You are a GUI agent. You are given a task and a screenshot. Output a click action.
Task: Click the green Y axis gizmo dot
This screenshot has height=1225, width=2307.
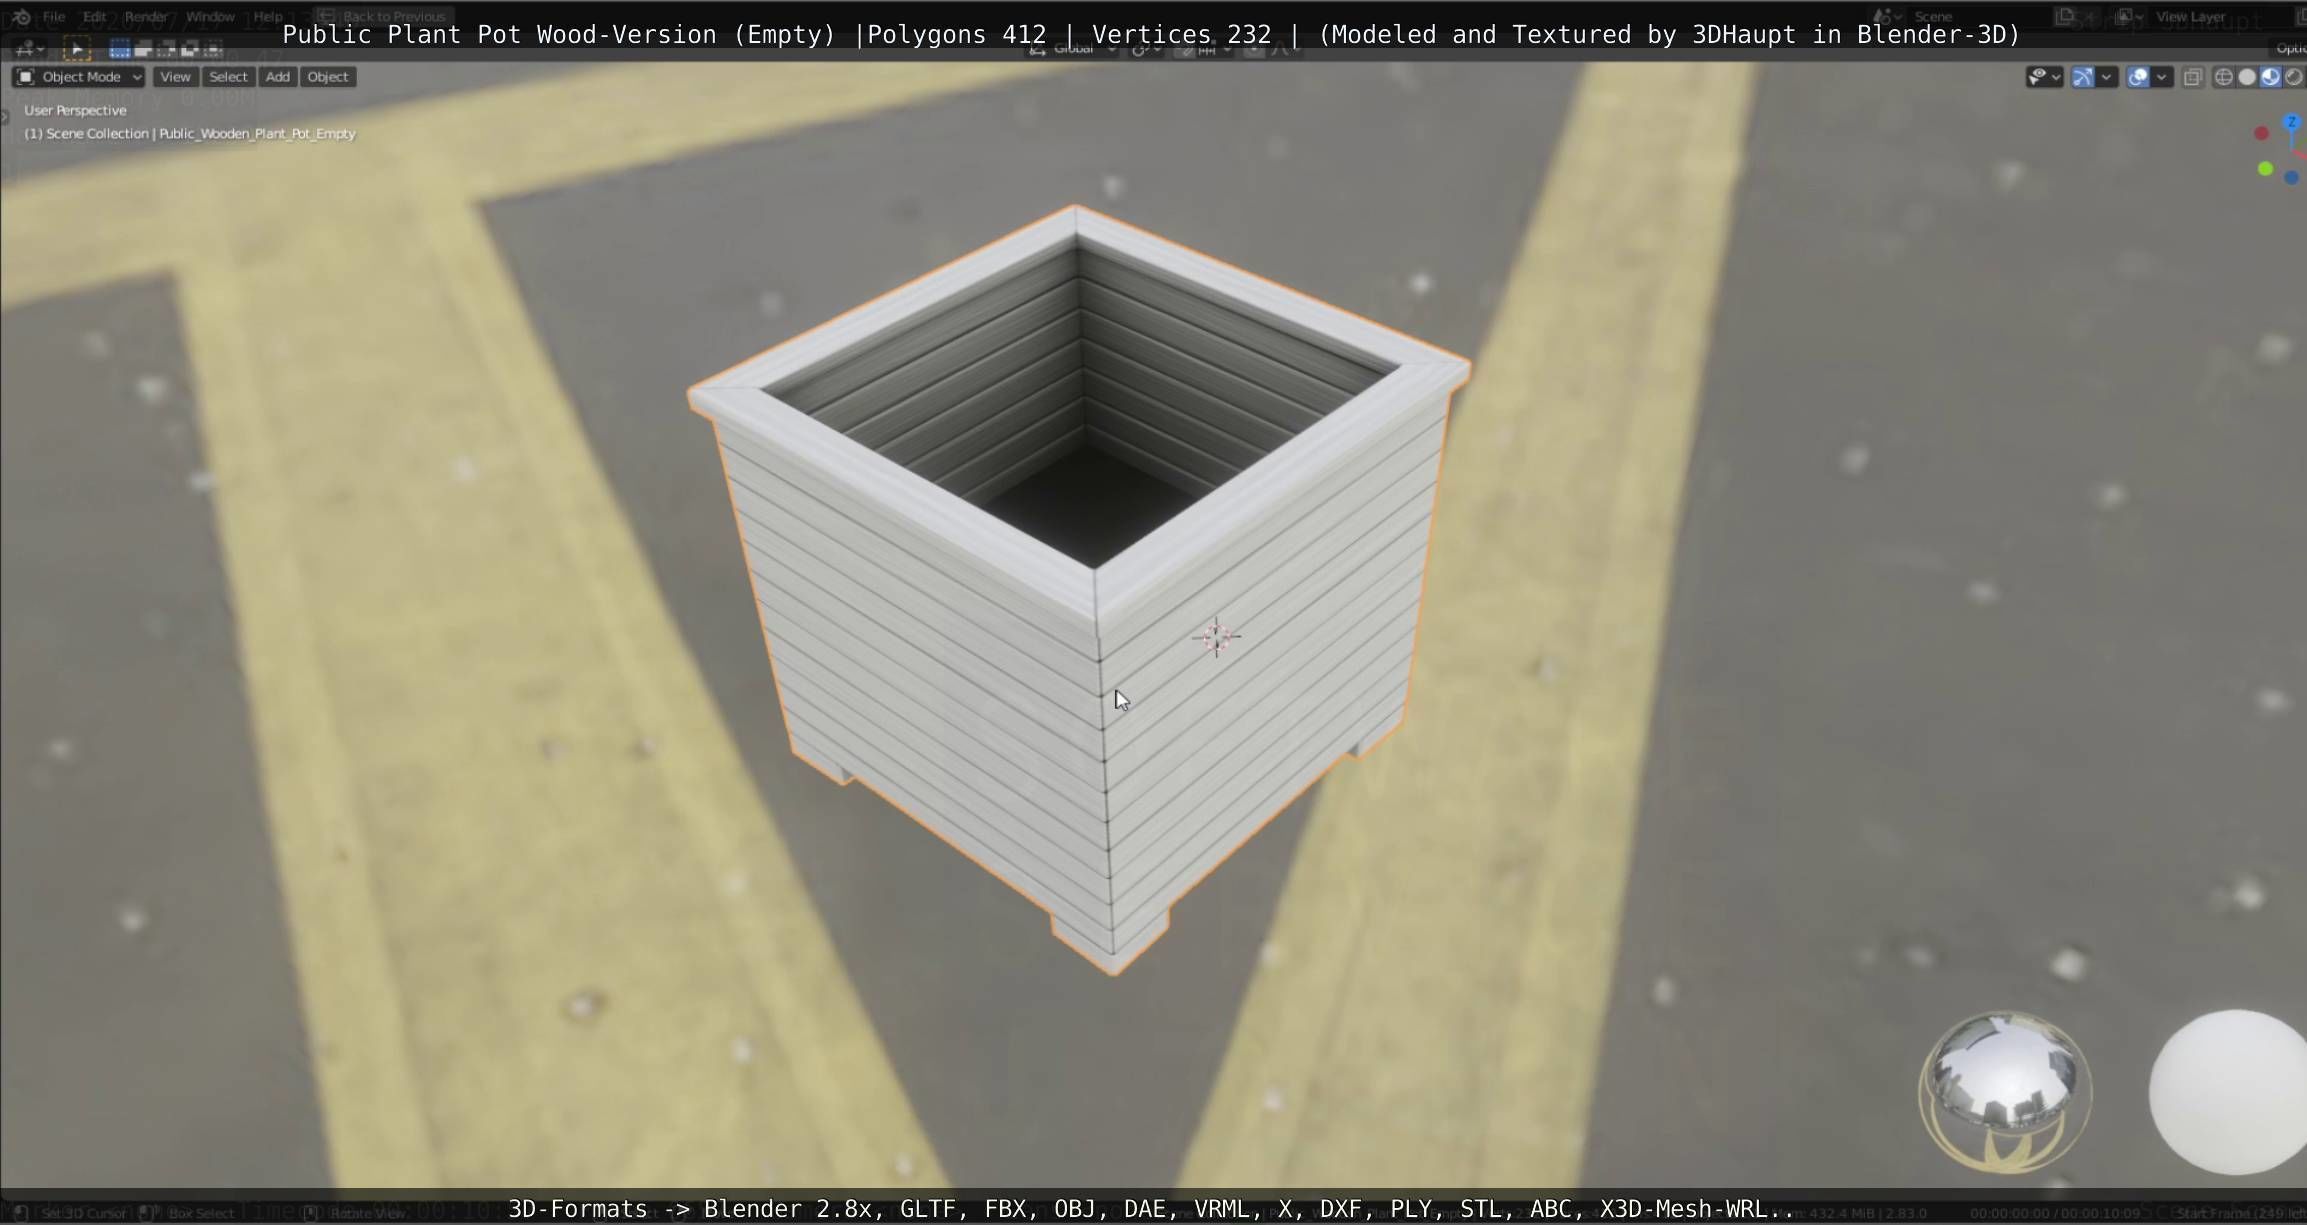2265,169
